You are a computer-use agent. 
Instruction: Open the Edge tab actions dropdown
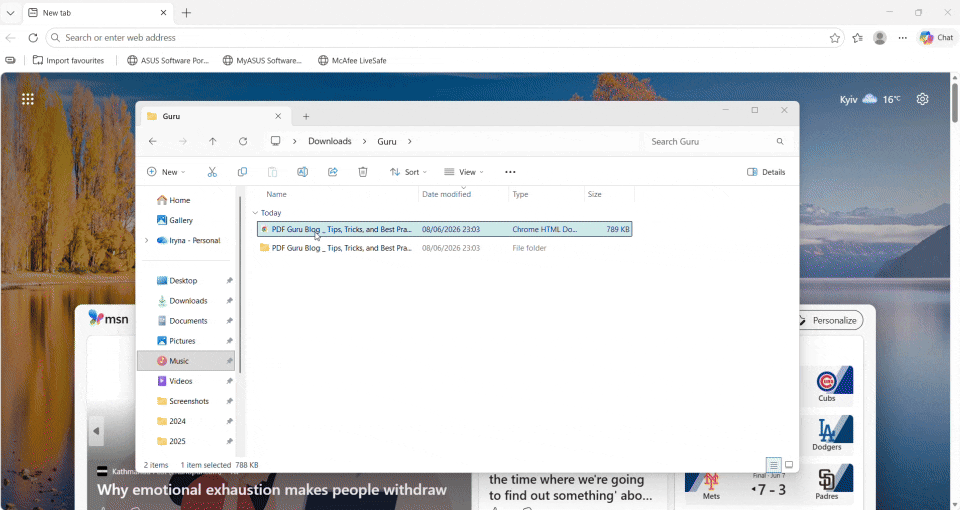[x=10, y=13]
